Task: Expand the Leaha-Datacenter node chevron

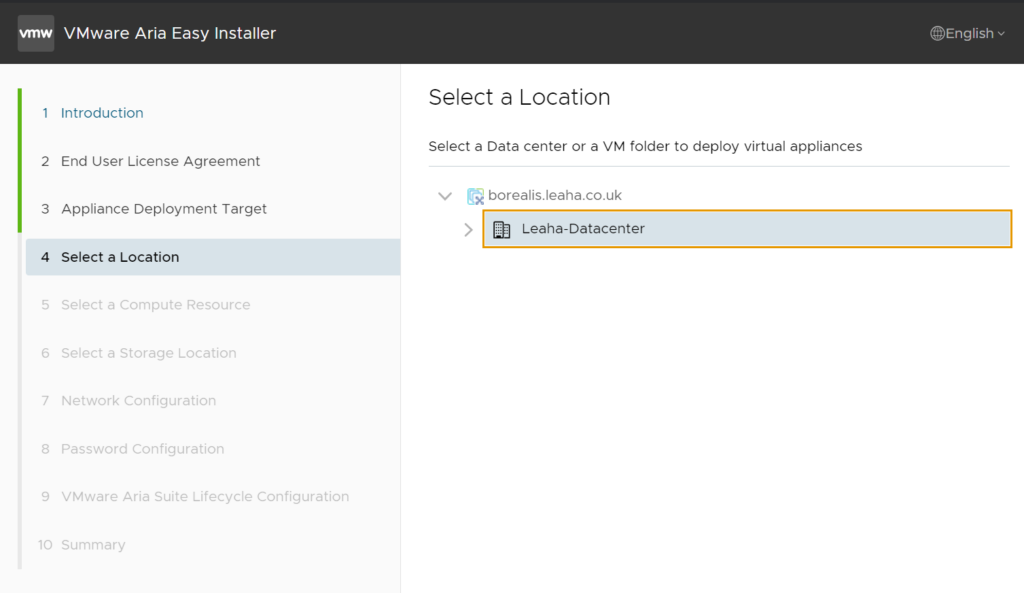Action: (468, 229)
